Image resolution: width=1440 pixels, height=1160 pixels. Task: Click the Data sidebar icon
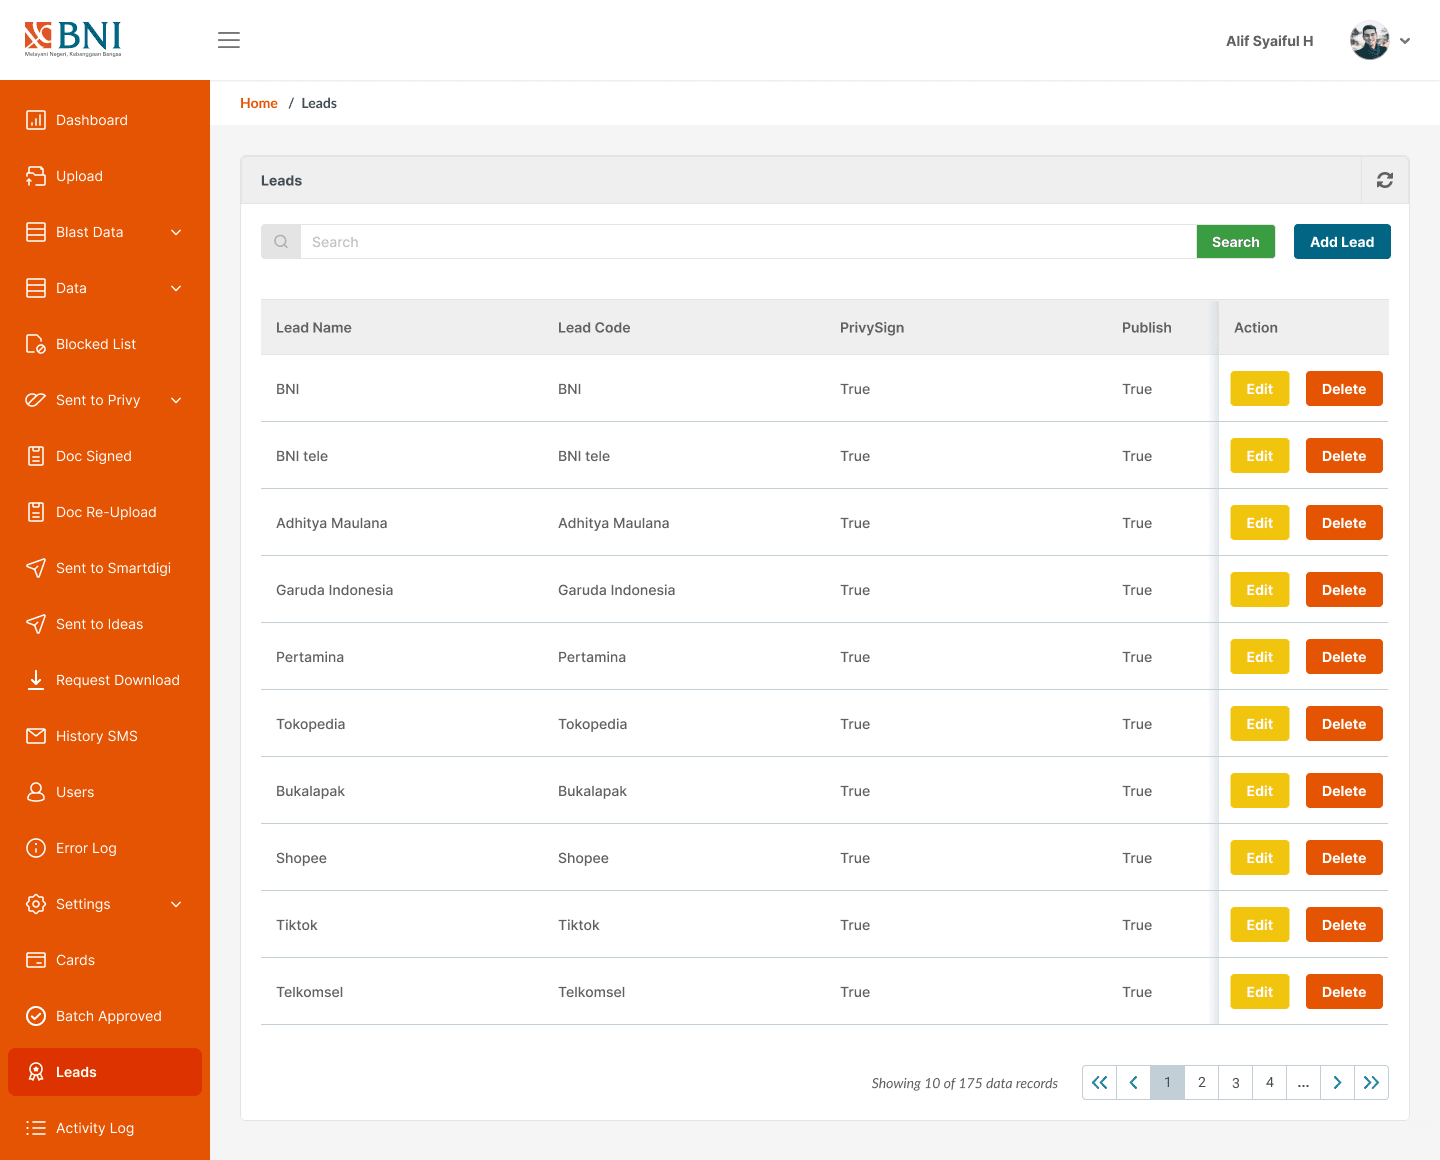(36, 288)
